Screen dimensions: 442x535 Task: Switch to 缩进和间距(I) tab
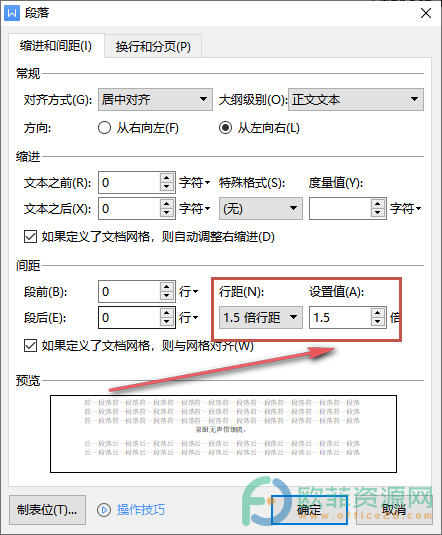click(56, 45)
